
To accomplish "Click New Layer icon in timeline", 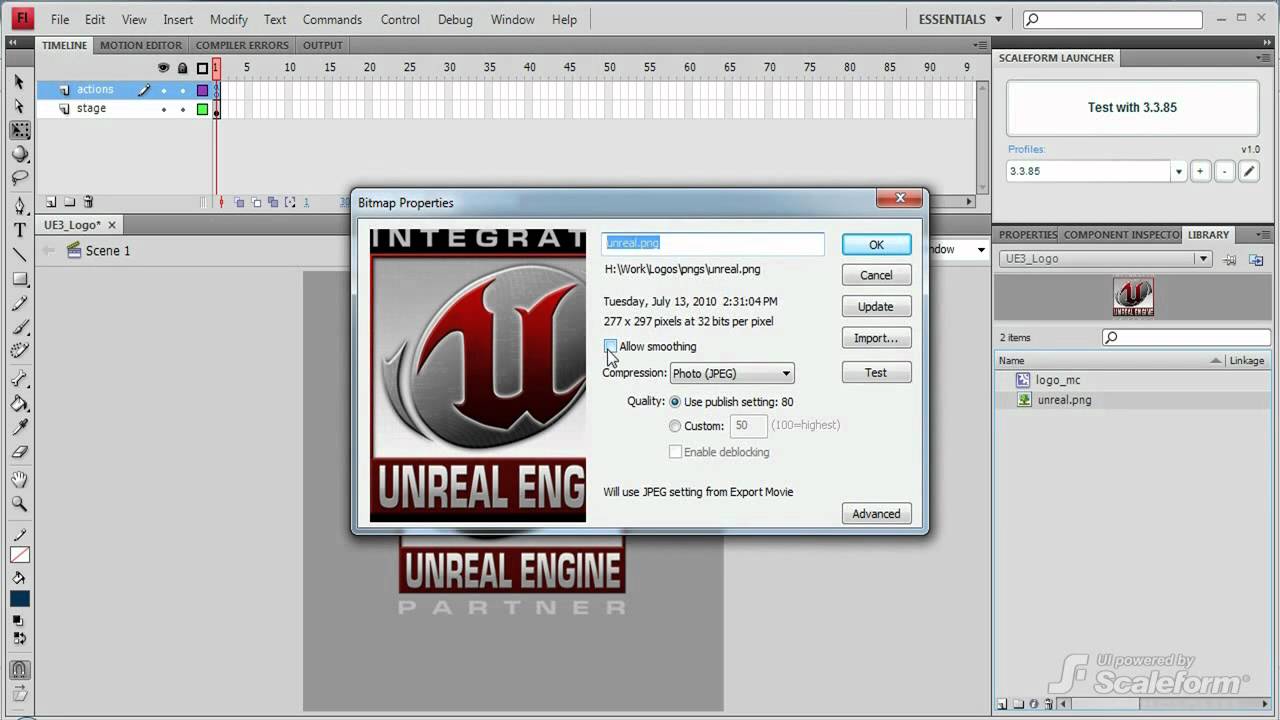I will tap(51, 202).
